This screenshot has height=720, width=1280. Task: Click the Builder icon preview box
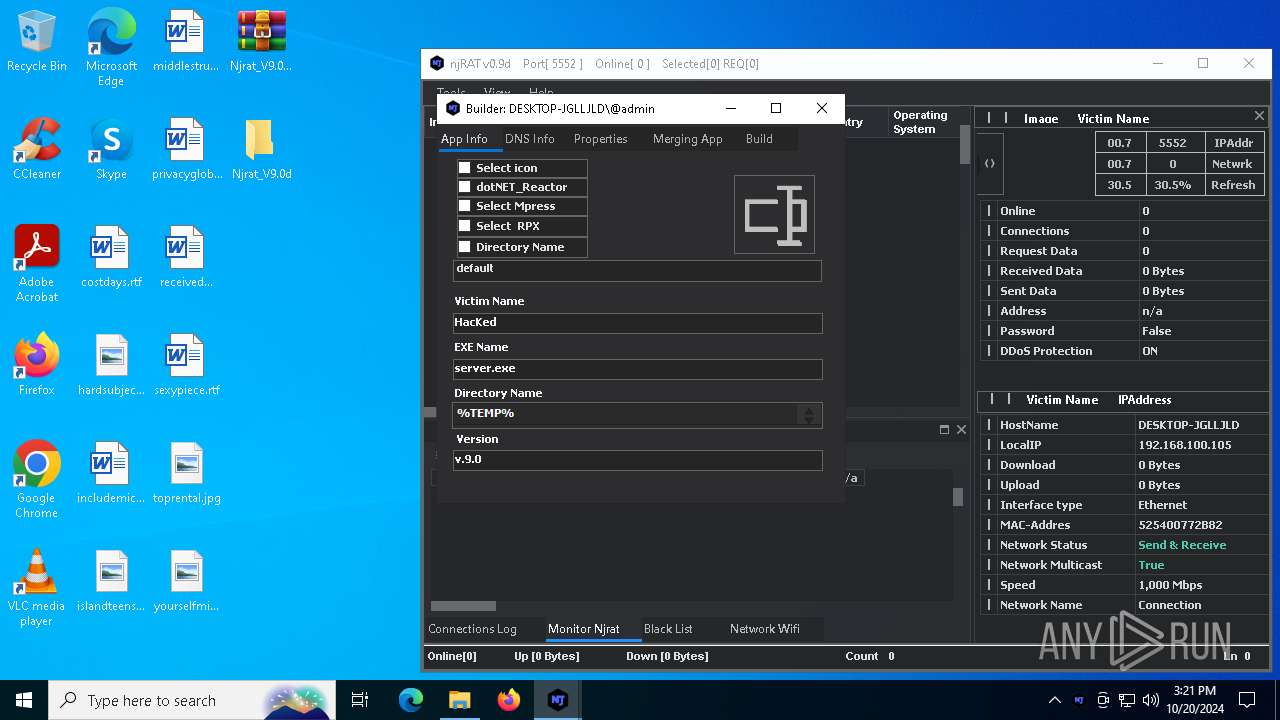[774, 214]
